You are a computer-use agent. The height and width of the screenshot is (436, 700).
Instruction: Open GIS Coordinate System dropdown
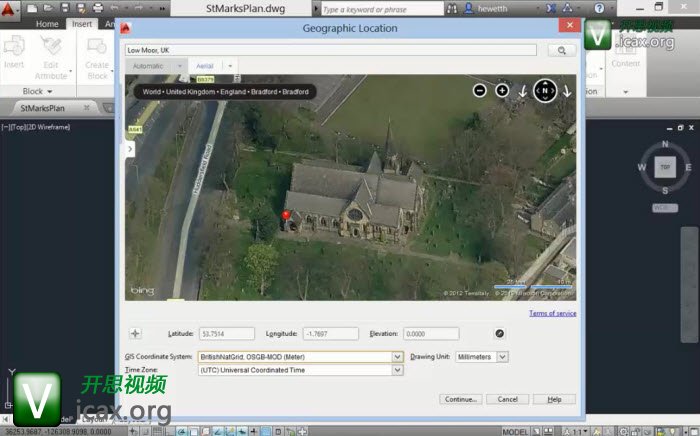click(x=397, y=356)
